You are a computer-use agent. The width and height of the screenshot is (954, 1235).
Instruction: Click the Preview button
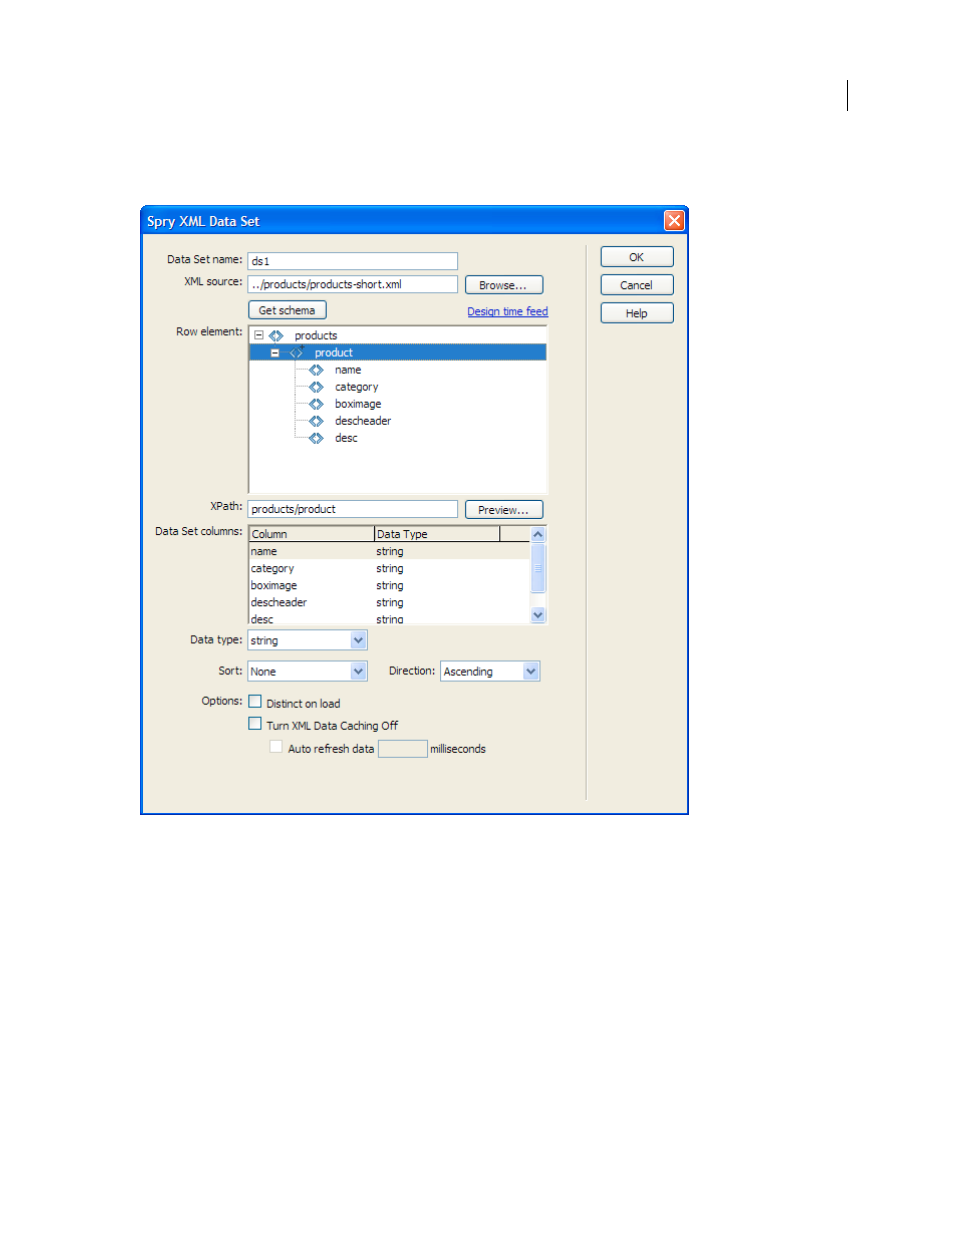tap(504, 510)
